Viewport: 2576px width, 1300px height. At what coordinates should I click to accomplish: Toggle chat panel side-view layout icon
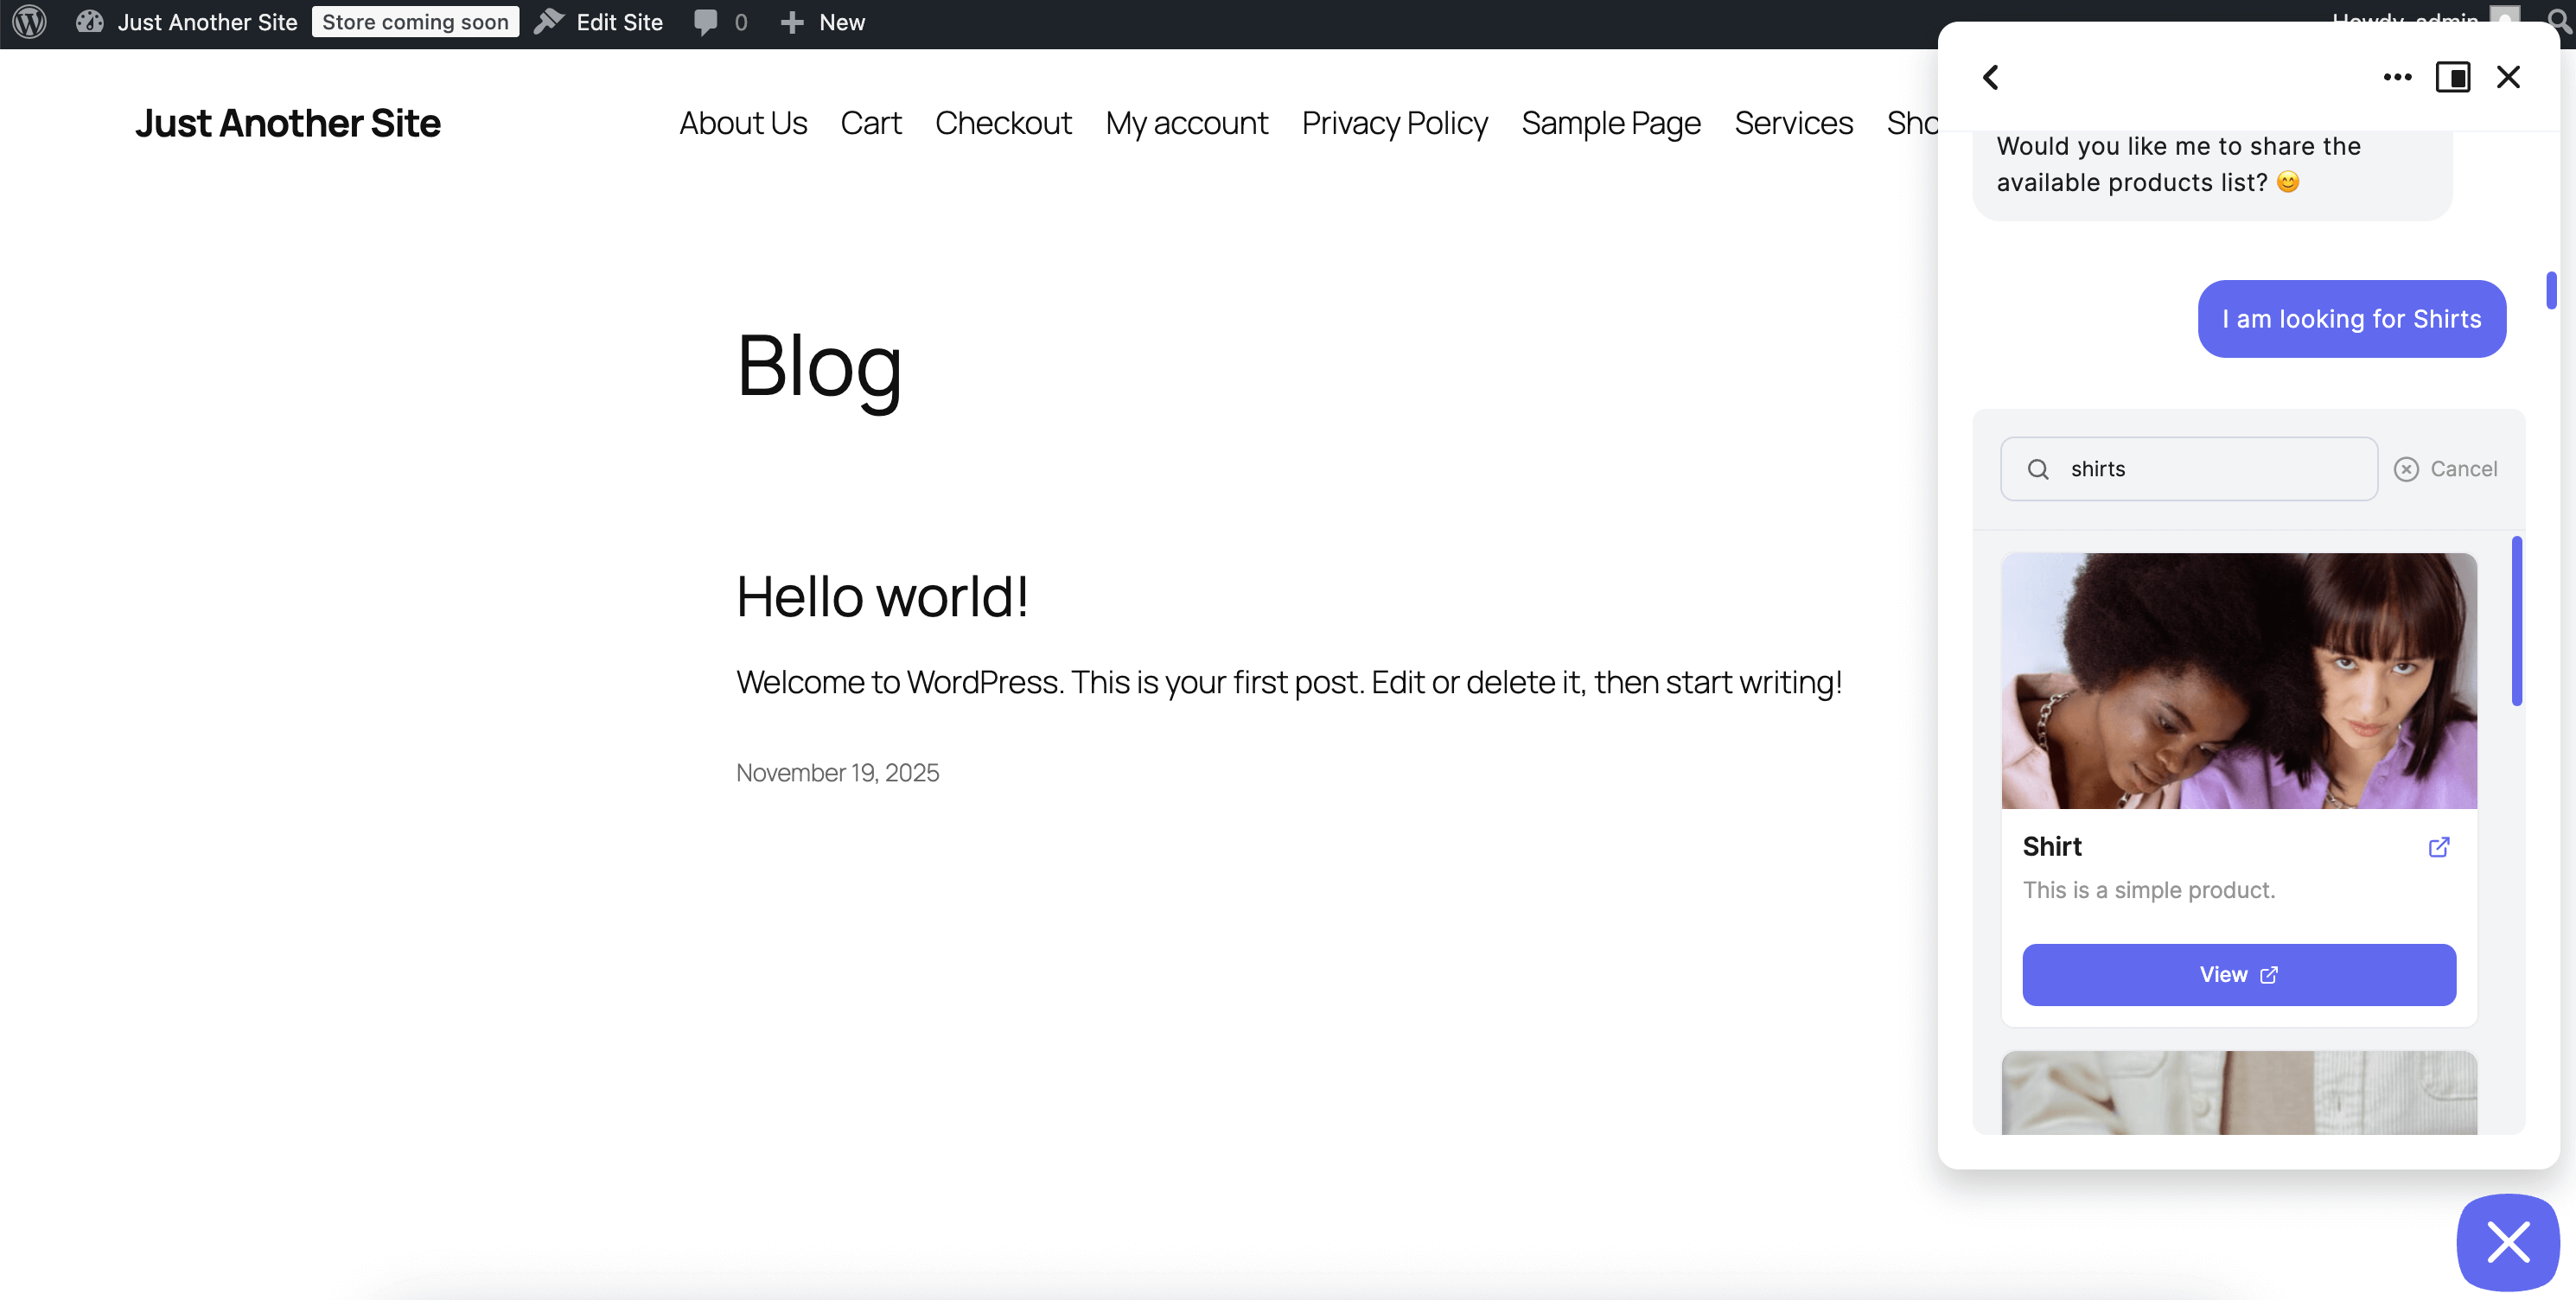2452,77
